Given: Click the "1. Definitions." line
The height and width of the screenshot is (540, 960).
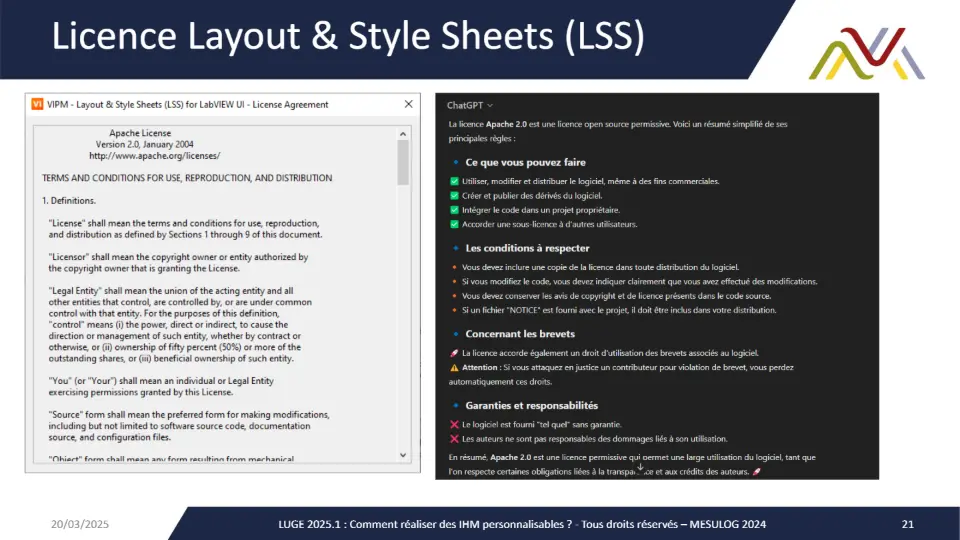Looking at the screenshot, I should [69, 201].
